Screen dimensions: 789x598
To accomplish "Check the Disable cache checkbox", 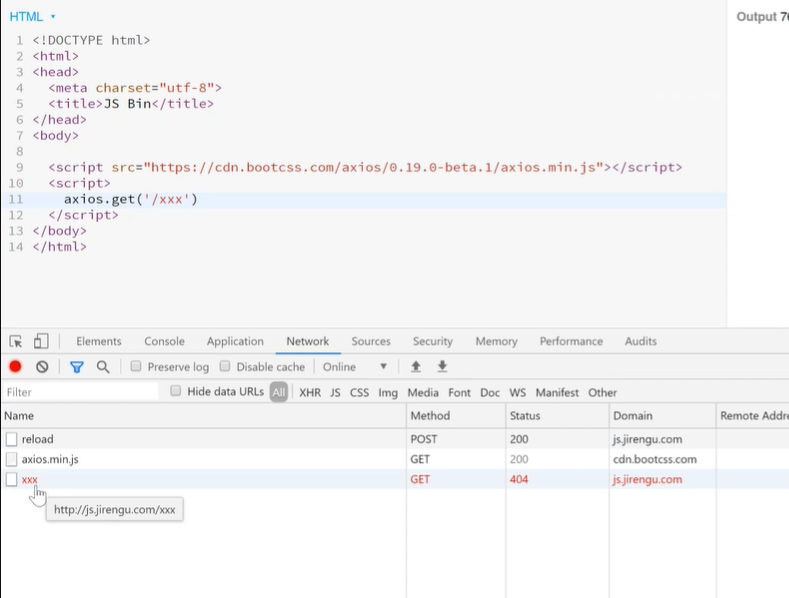I will coord(226,367).
